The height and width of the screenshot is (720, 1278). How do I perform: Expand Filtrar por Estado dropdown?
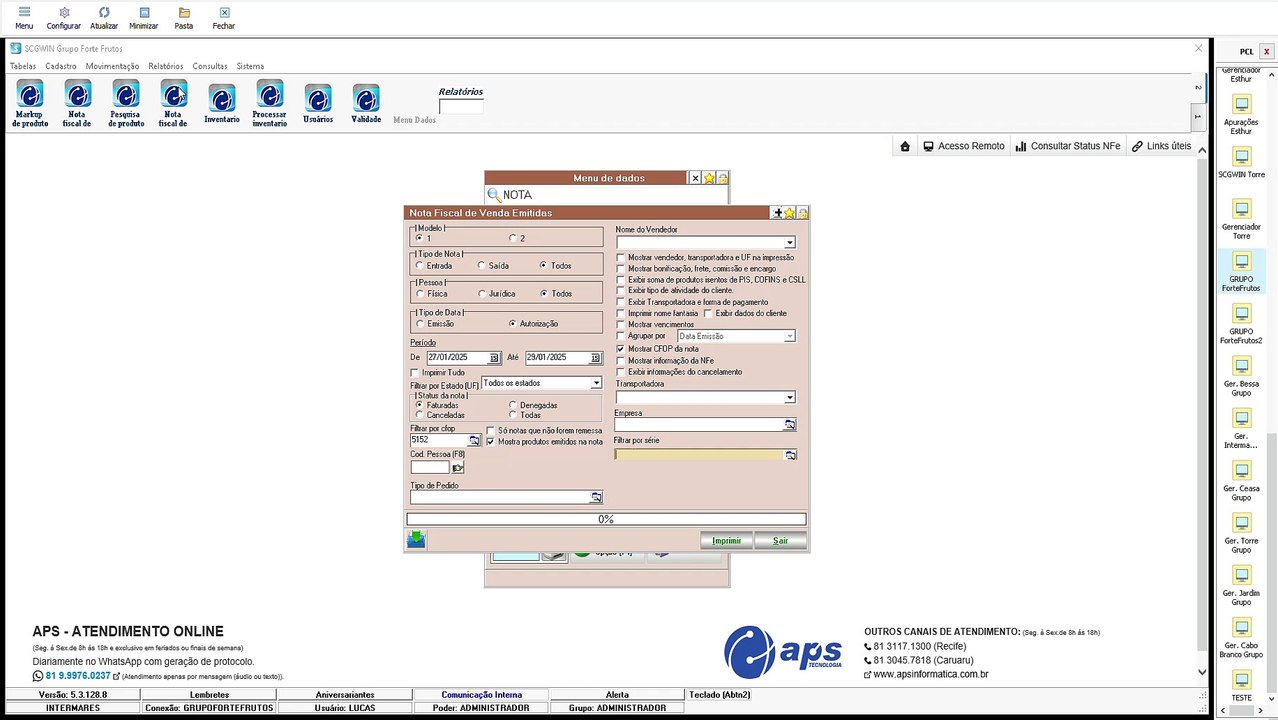[596, 383]
